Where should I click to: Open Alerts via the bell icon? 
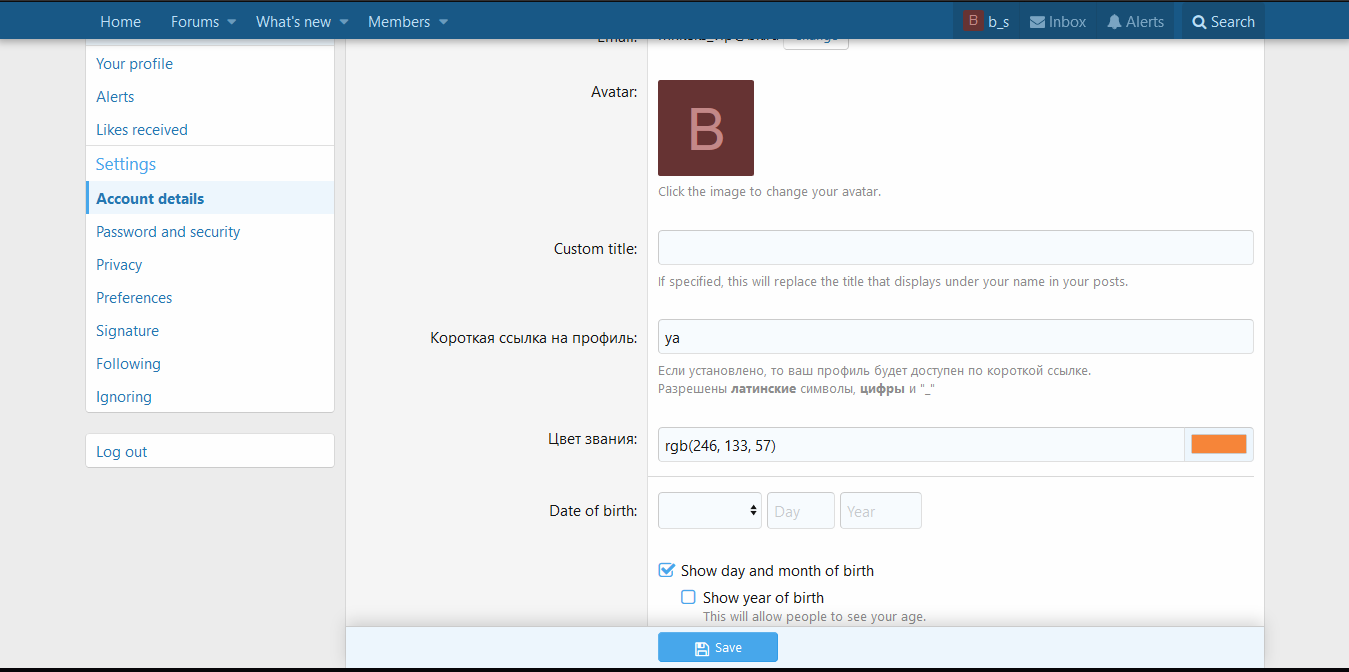pyautogui.click(x=1114, y=22)
